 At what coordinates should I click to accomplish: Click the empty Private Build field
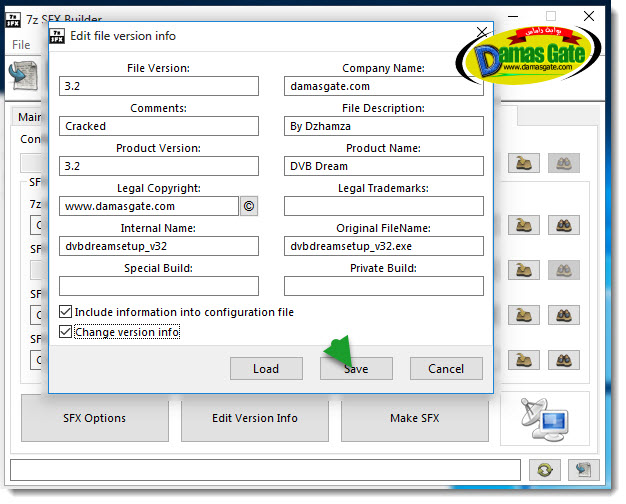click(x=384, y=286)
